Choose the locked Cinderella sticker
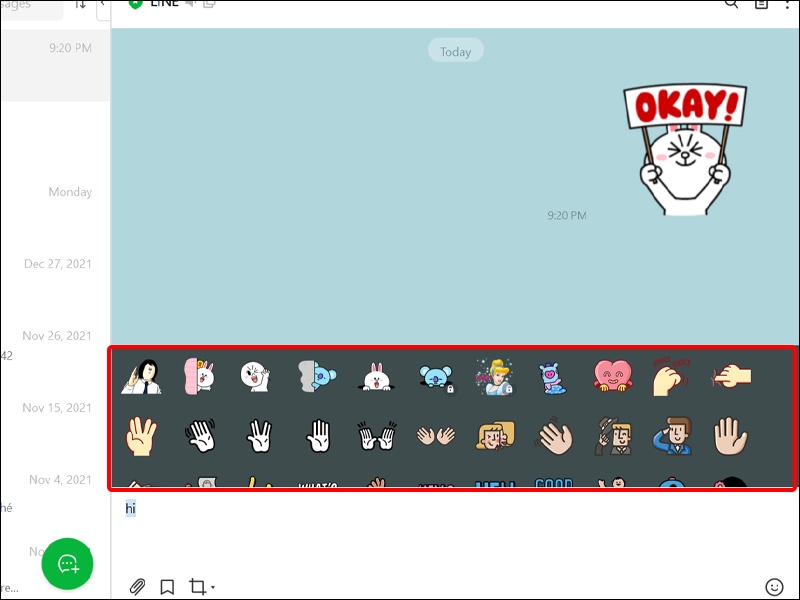 [x=495, y=377]
